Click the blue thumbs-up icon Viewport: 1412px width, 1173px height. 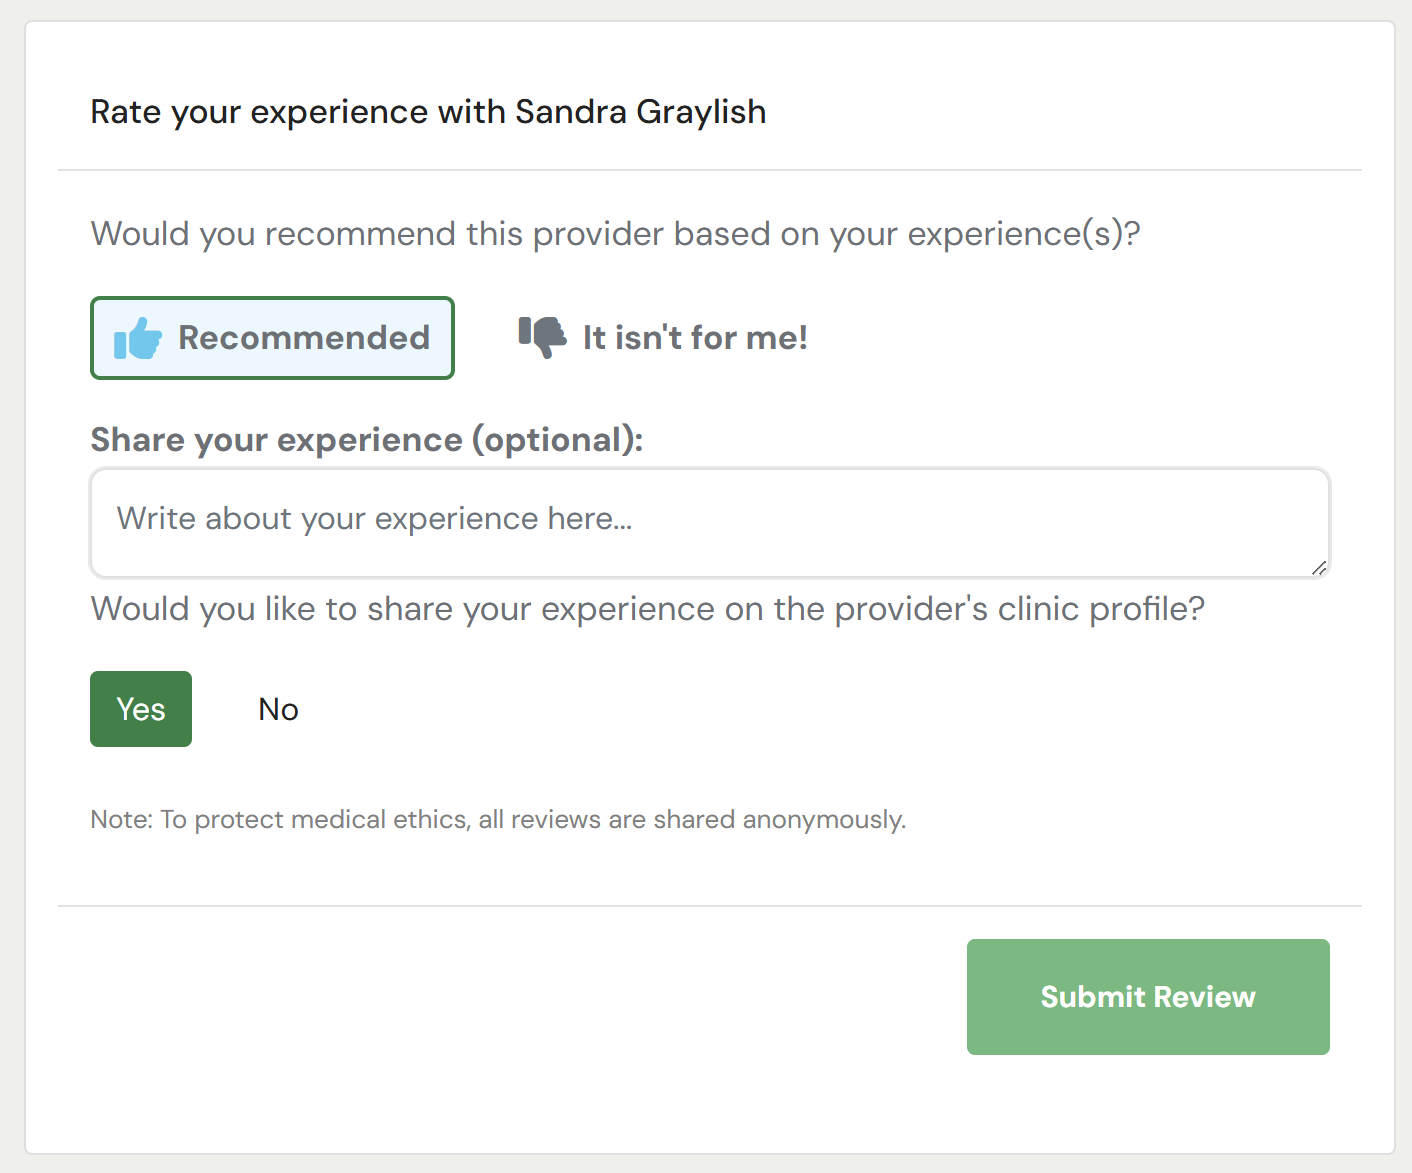pos(138,339)
